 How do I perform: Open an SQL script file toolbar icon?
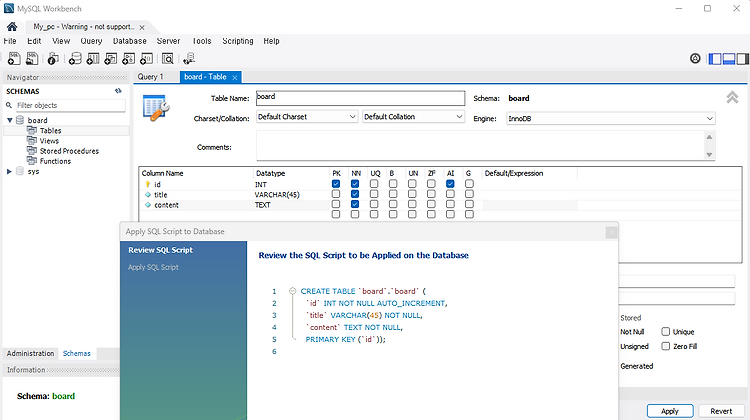[32, 58]
